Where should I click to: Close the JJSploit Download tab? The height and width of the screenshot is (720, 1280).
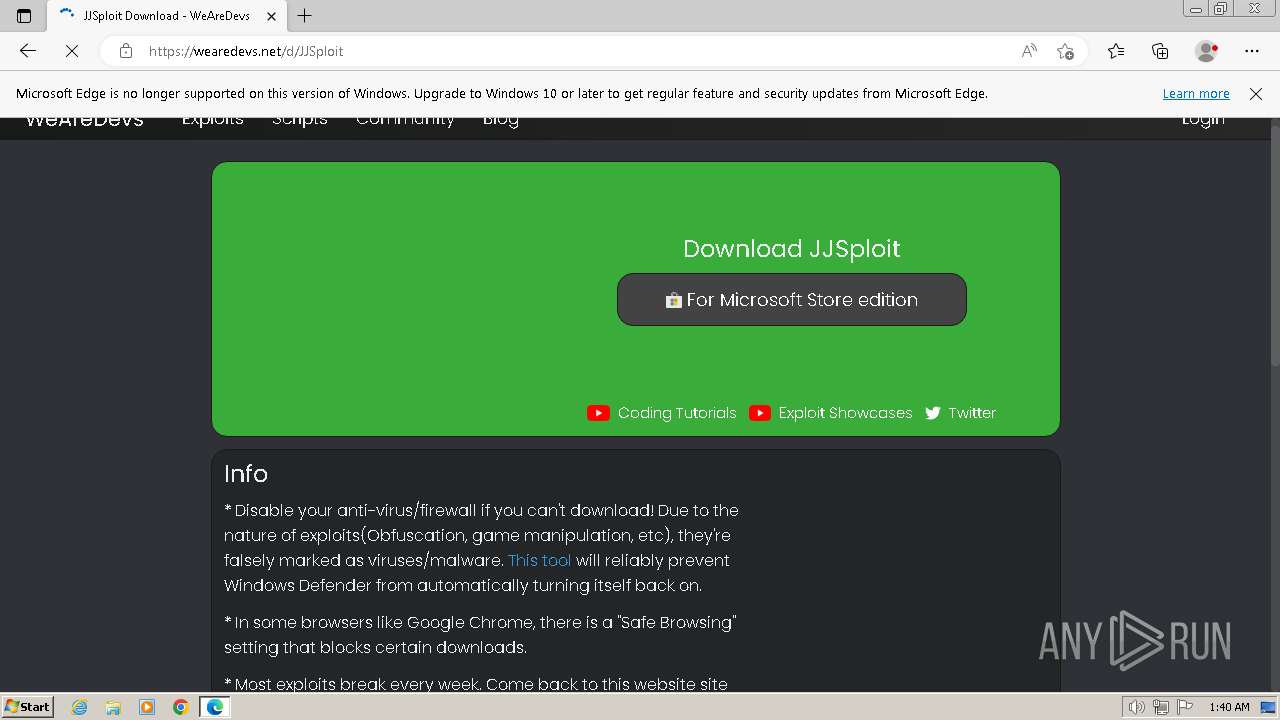click(271, 16)
